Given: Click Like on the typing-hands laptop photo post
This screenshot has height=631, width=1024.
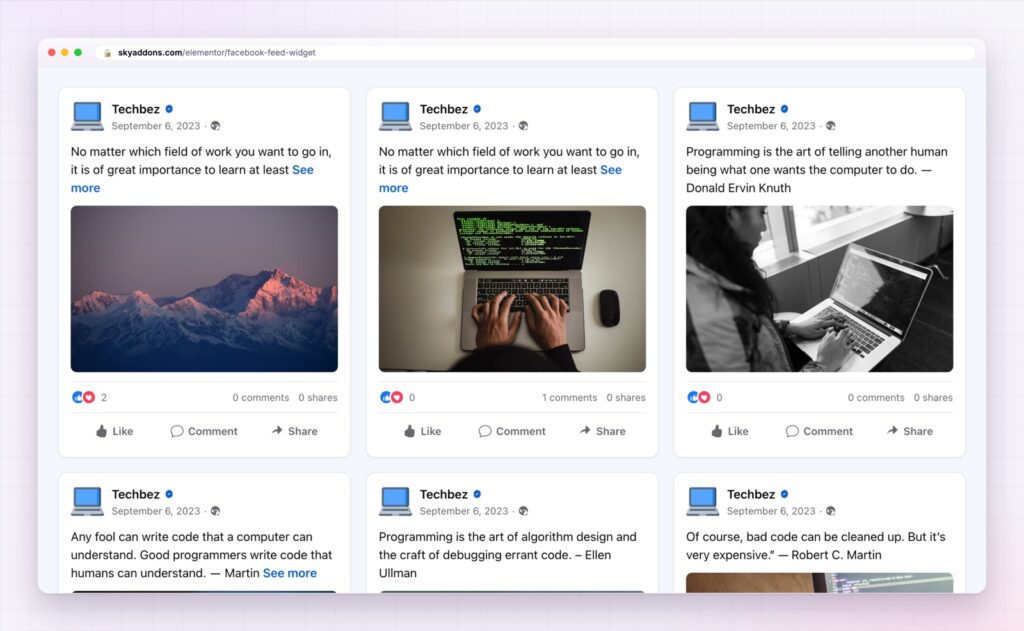Looking at the screenshot, I should (423, 431).
